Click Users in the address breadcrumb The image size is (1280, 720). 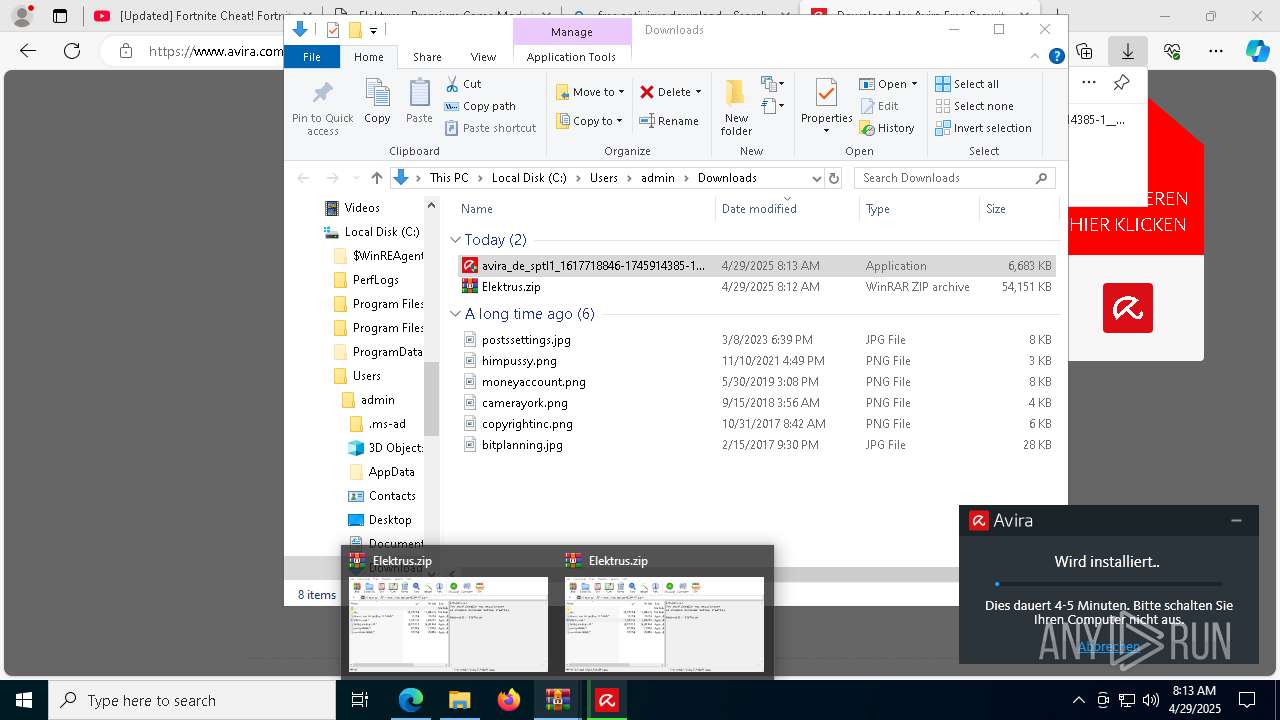604,178
